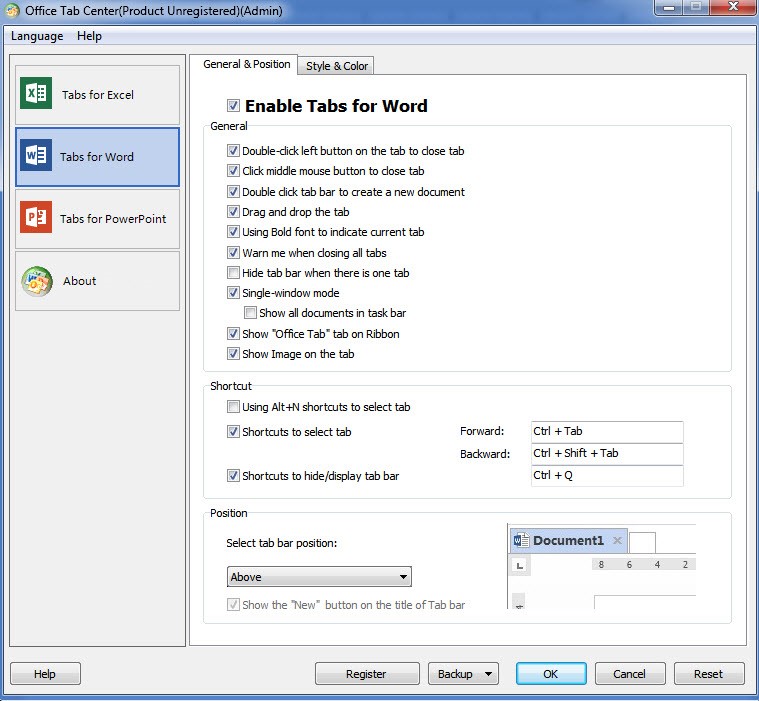Image resolution: width=759 pixels, height=701 pixels.
Task: Click the Backward shortcut field Ctrl + Shift + Tab
Action: (x=607, y=454)
